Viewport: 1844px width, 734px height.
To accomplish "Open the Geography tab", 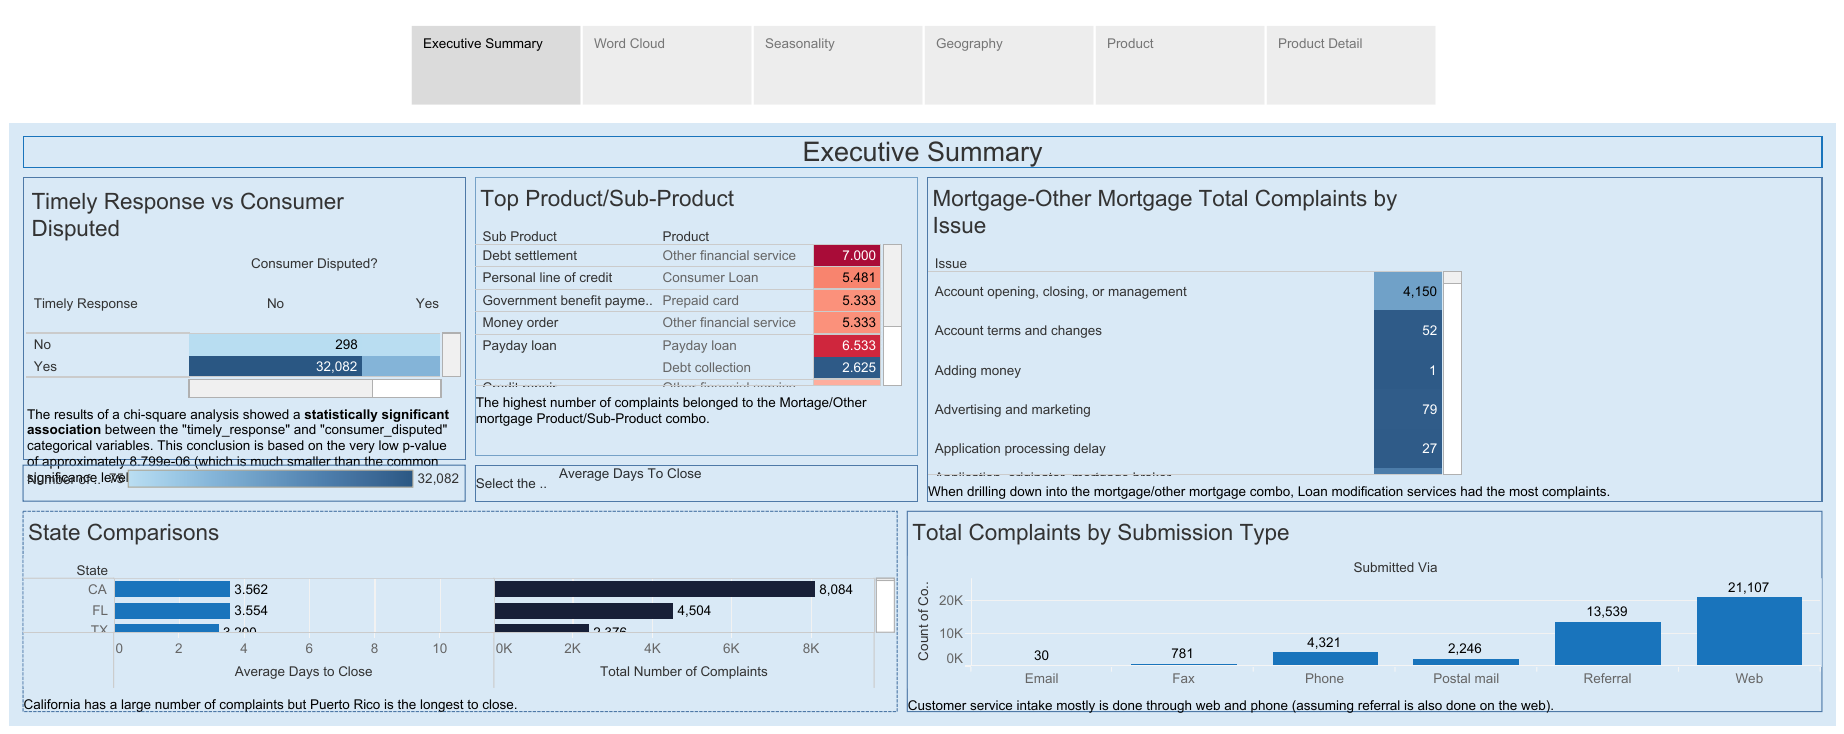I will pos(1009,65).
